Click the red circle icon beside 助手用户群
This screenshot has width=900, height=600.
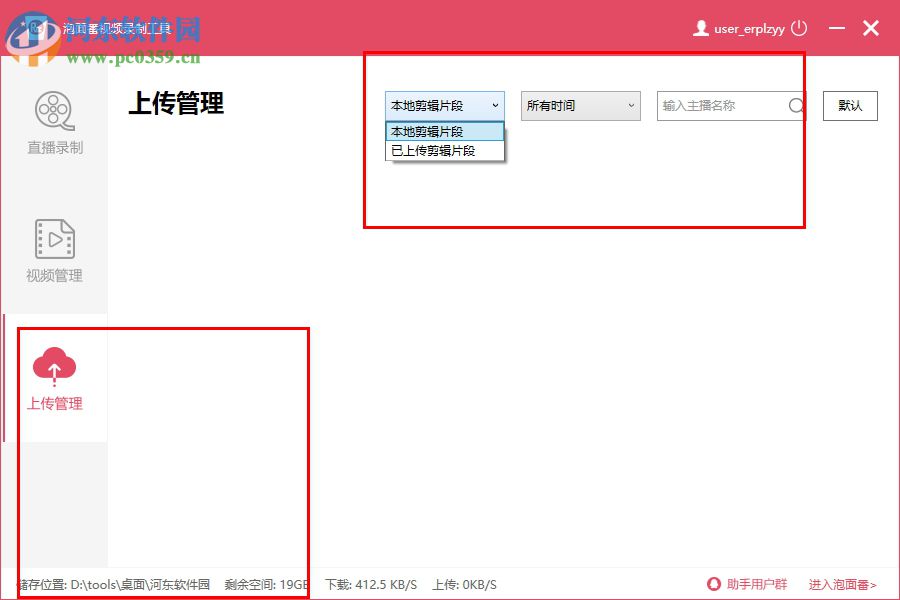713,584
